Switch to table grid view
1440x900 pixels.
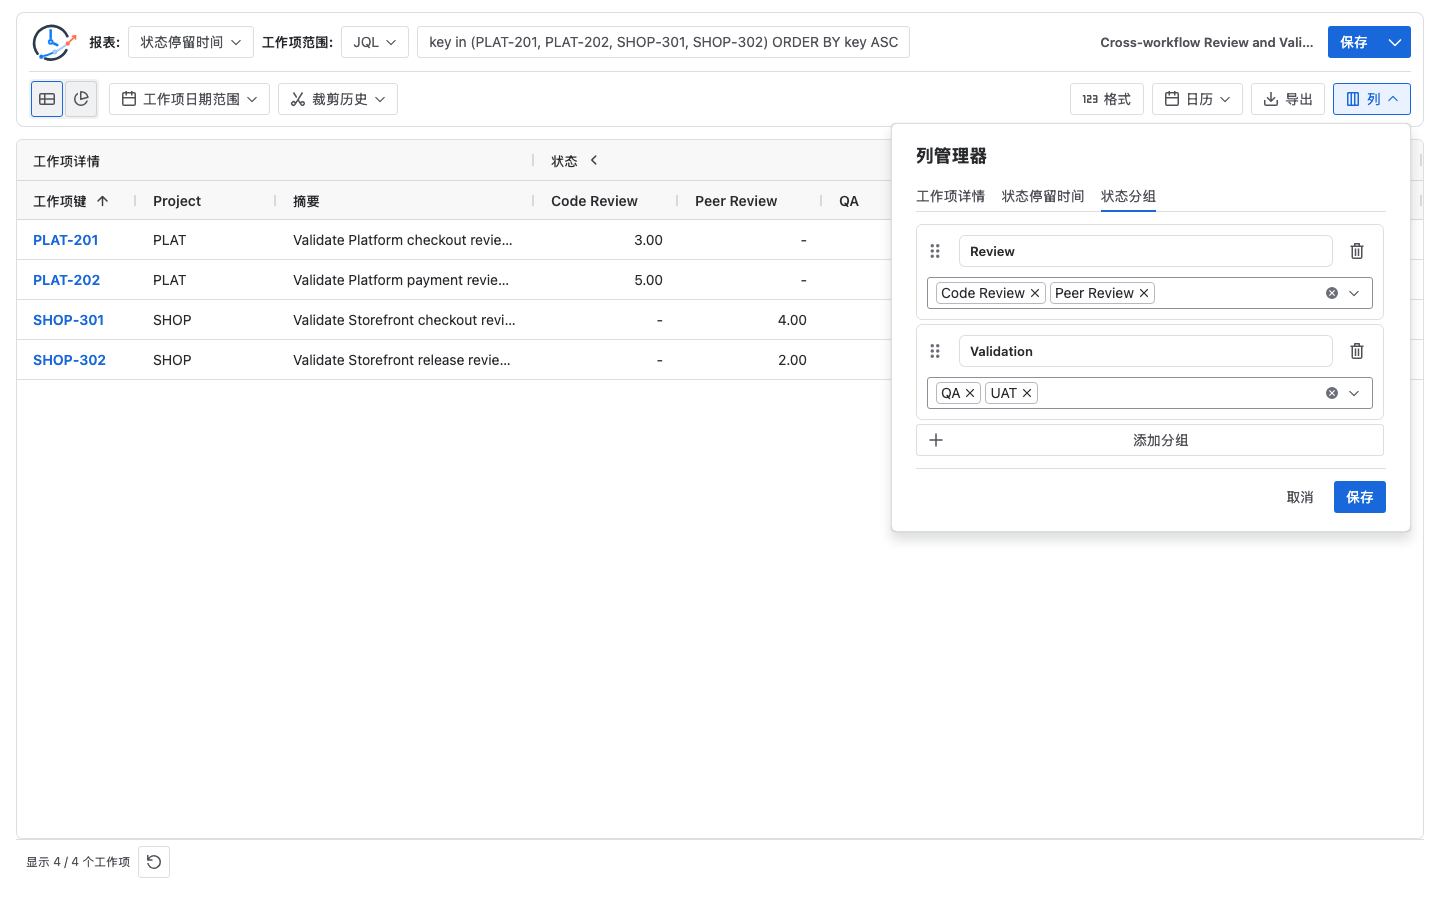point(47,99)
